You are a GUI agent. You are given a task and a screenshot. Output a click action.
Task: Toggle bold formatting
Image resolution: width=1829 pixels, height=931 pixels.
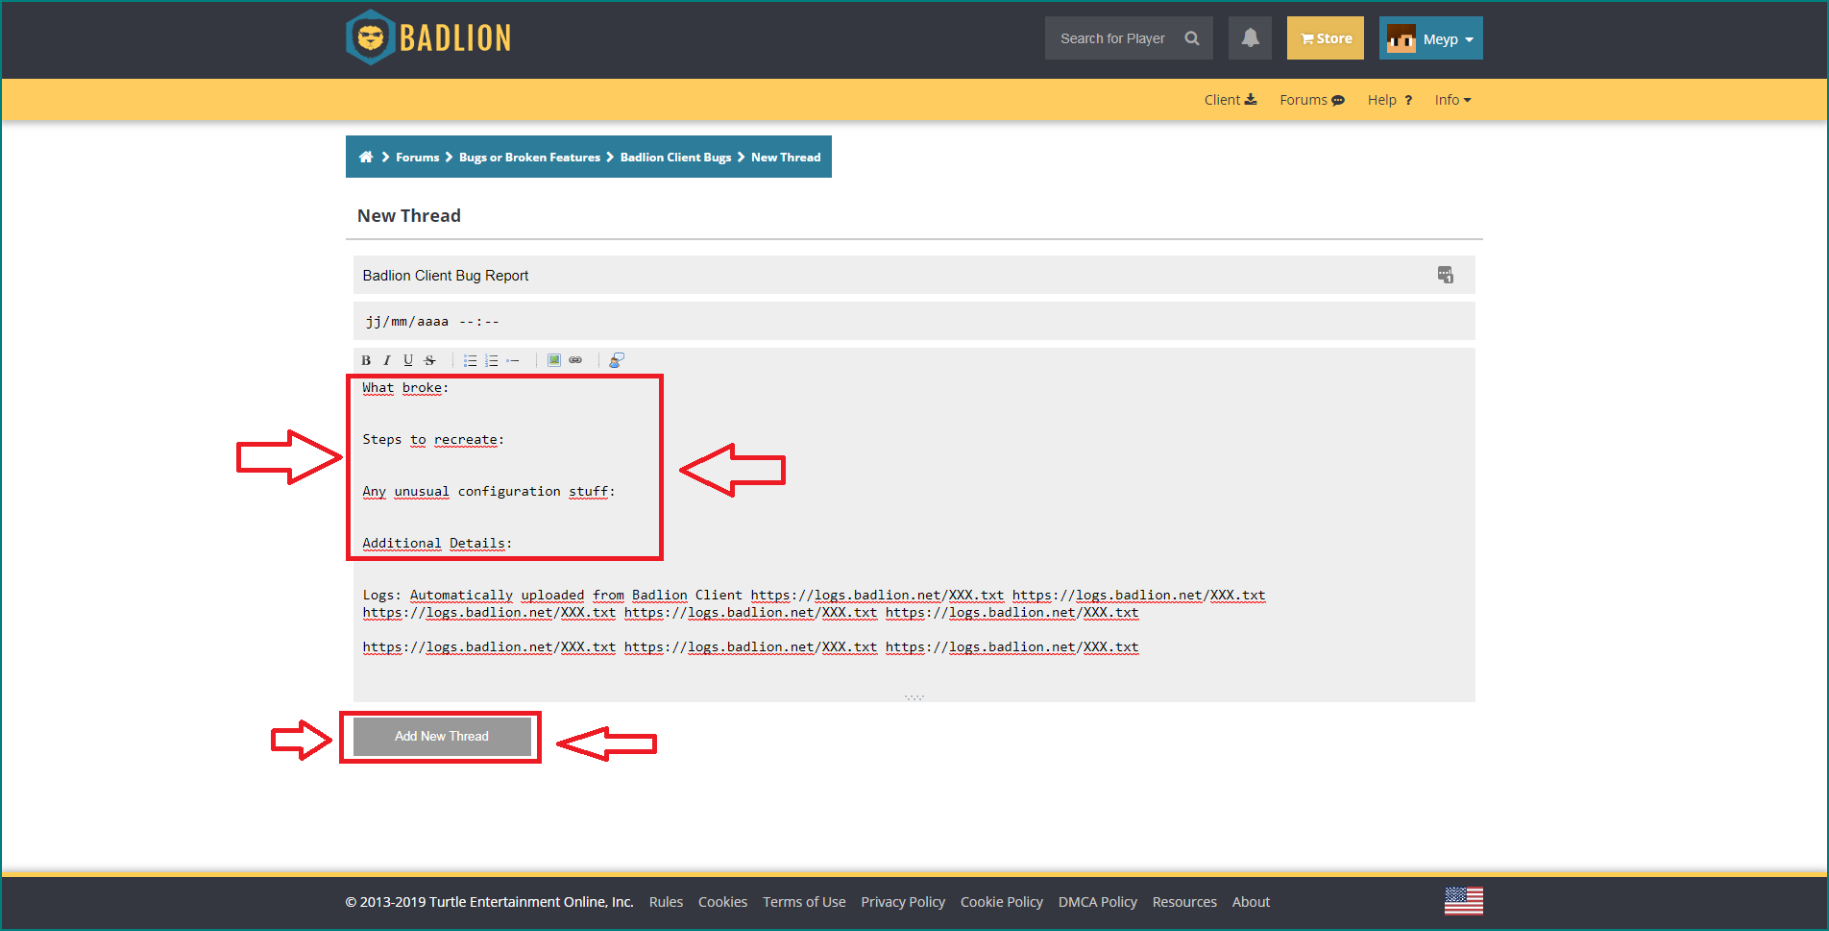pos(366,360)
